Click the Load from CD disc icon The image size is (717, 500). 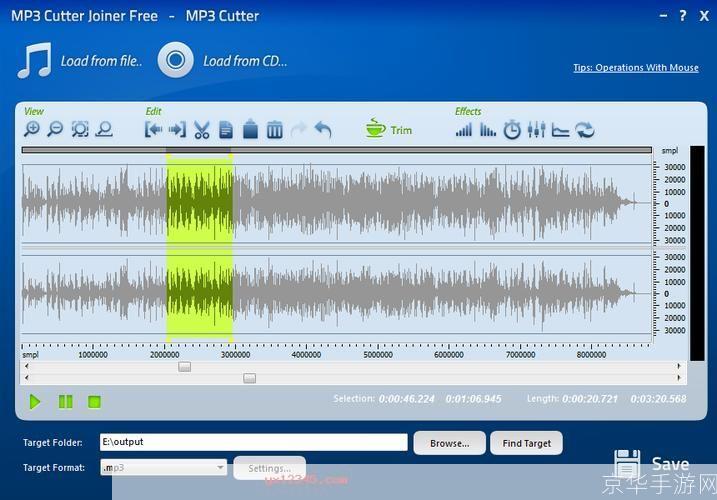176,59
